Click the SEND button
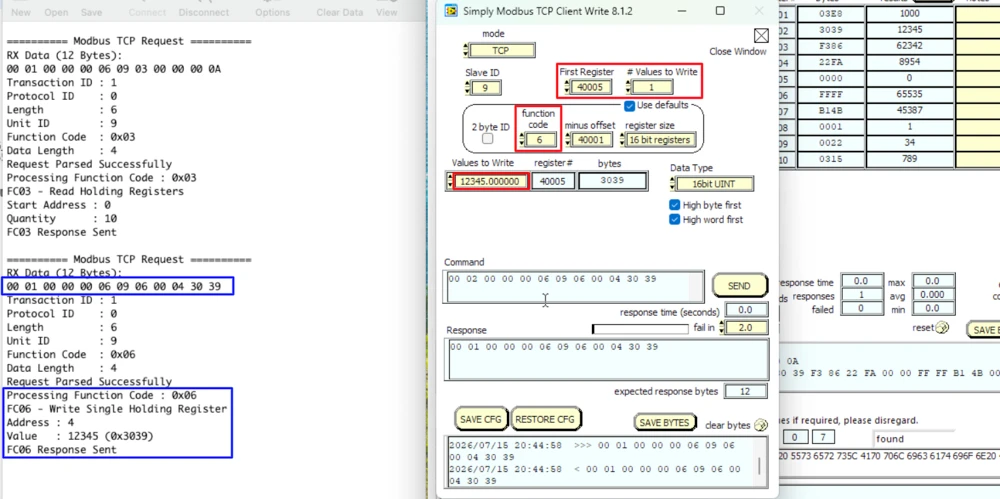The width and height of the screenshot is (1000, 499). pos(739,286)
